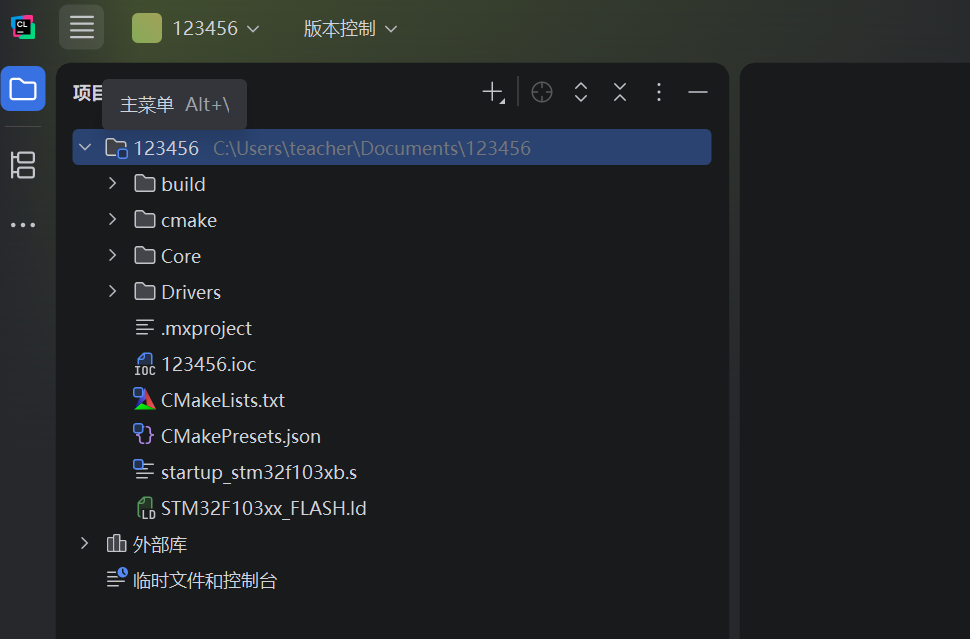Select the .mxproject file
970x639 pixels.
tap(206, 328)
